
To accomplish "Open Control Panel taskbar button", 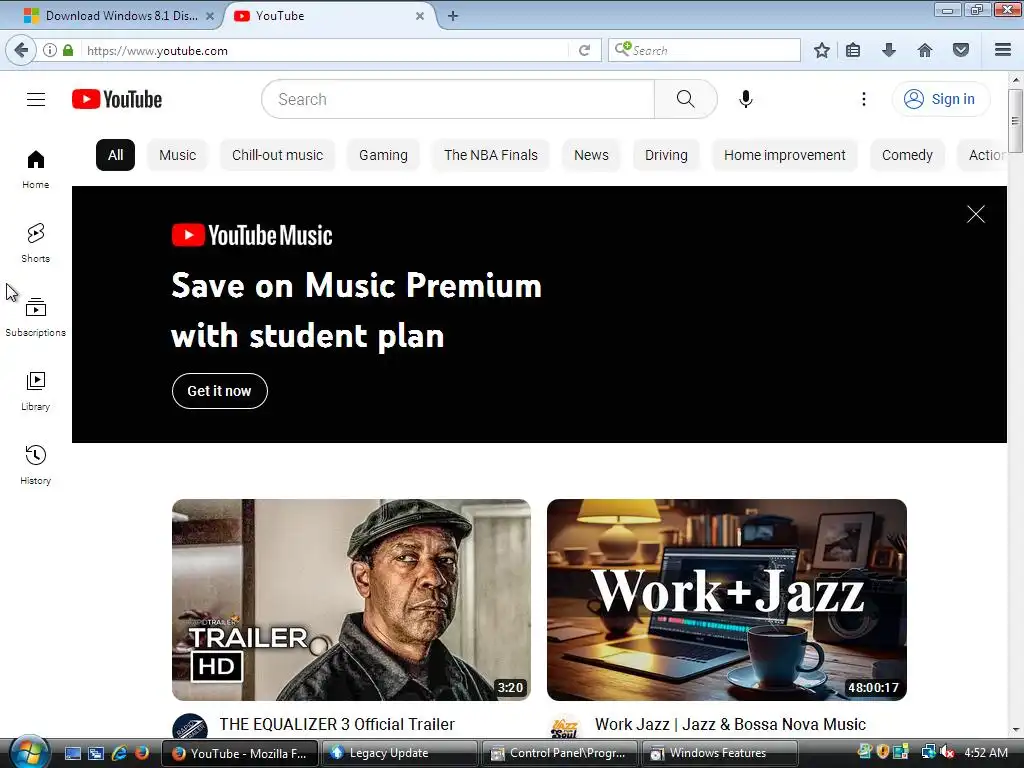I will 560,753.
